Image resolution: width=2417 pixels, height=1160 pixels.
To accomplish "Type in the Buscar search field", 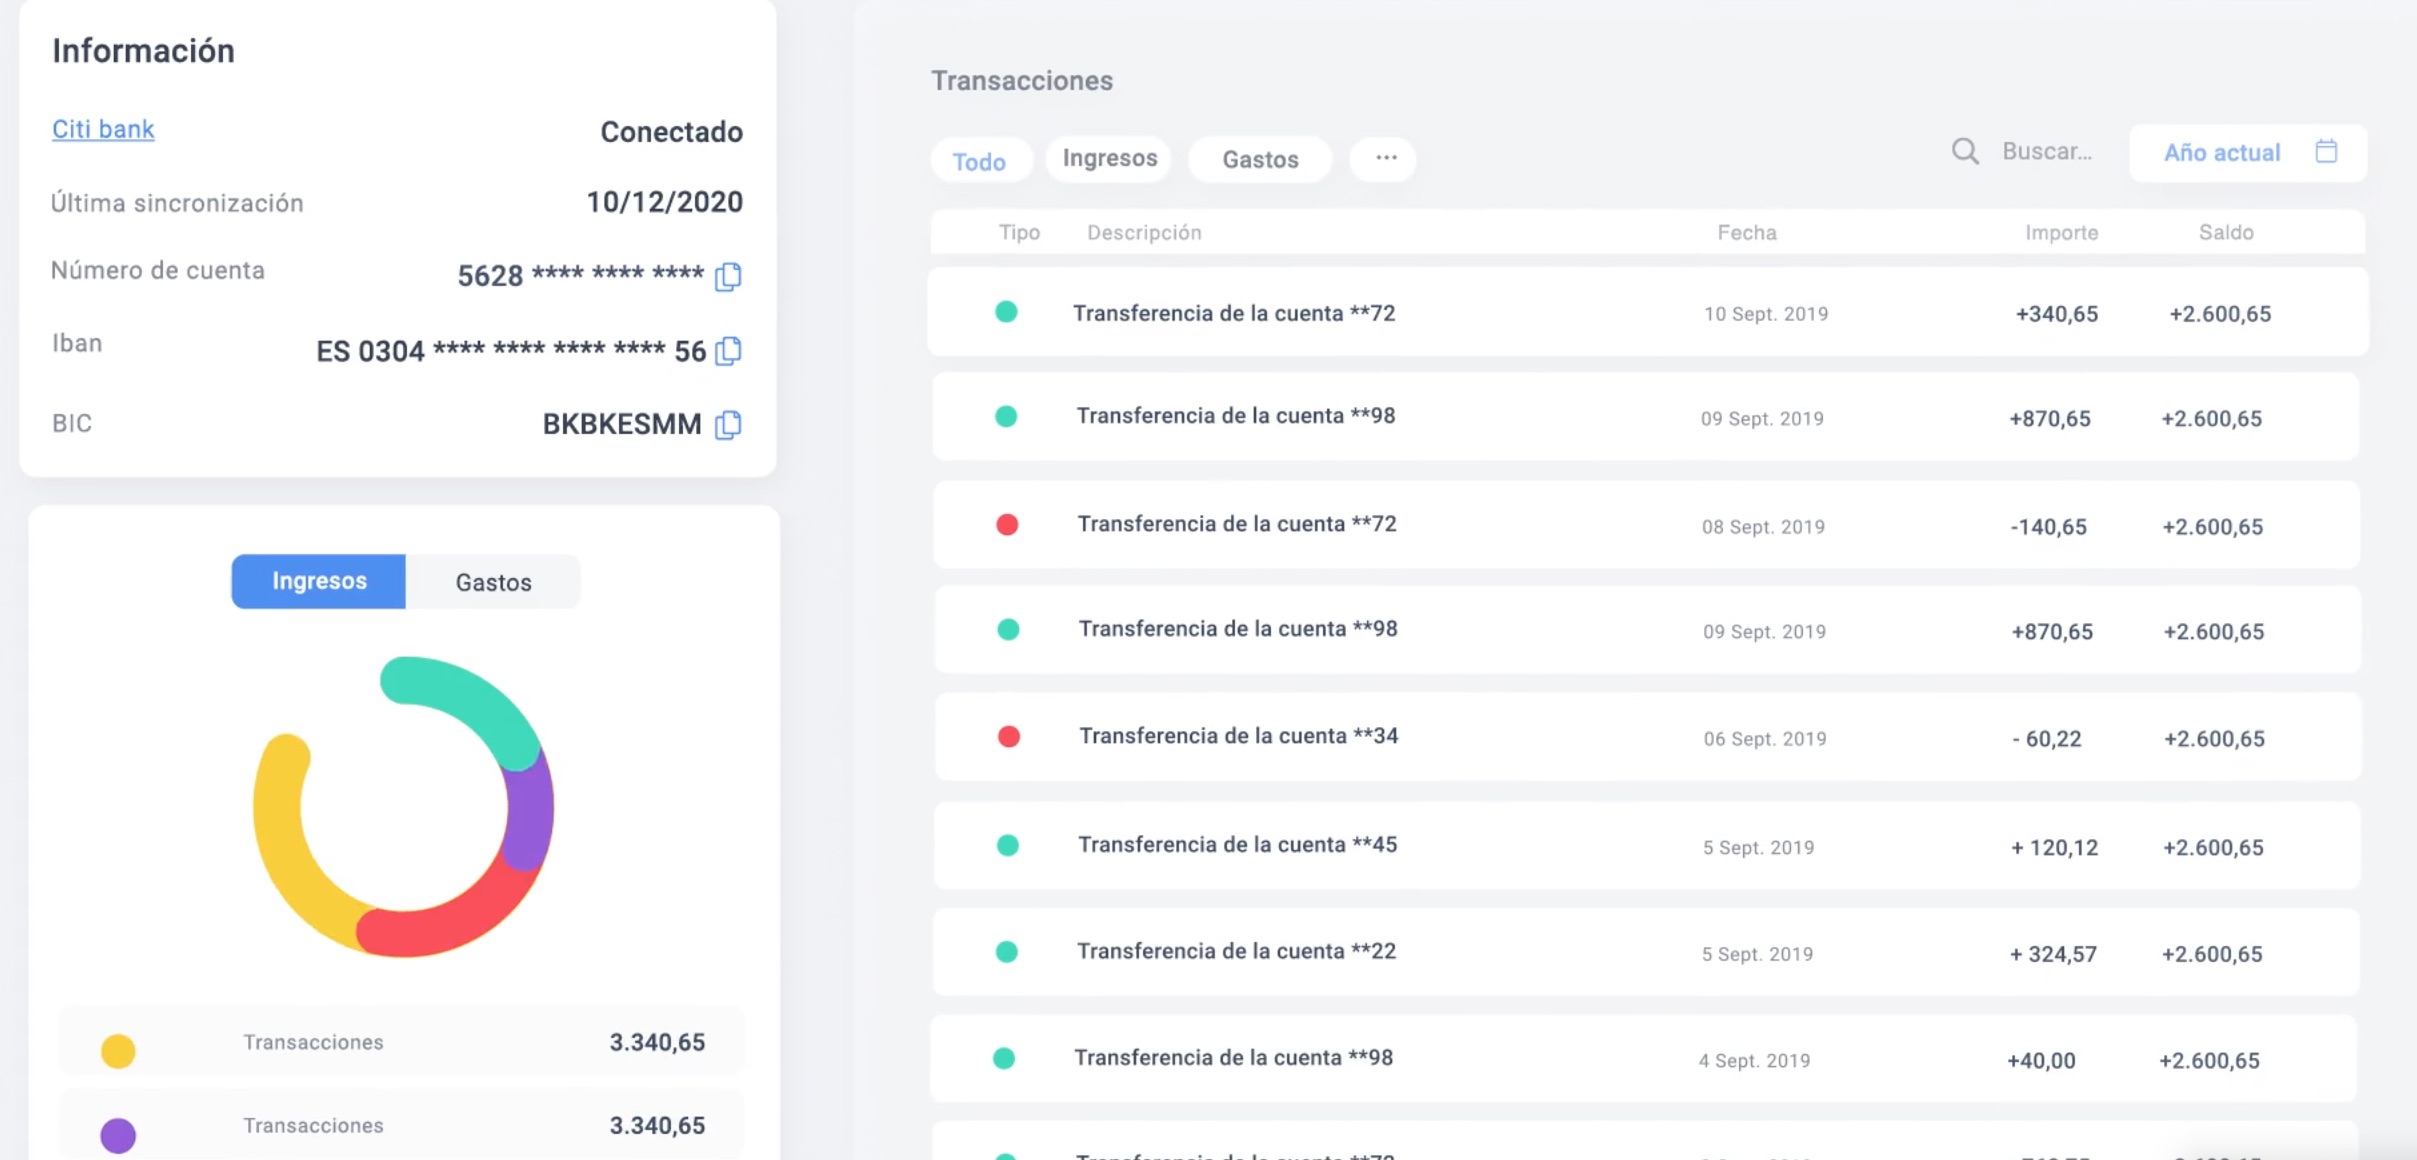I will (x=2045, y=151).
